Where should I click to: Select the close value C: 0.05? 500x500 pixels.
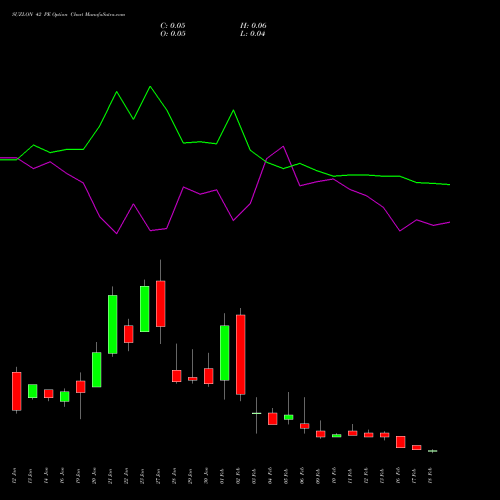coord(173,26)
